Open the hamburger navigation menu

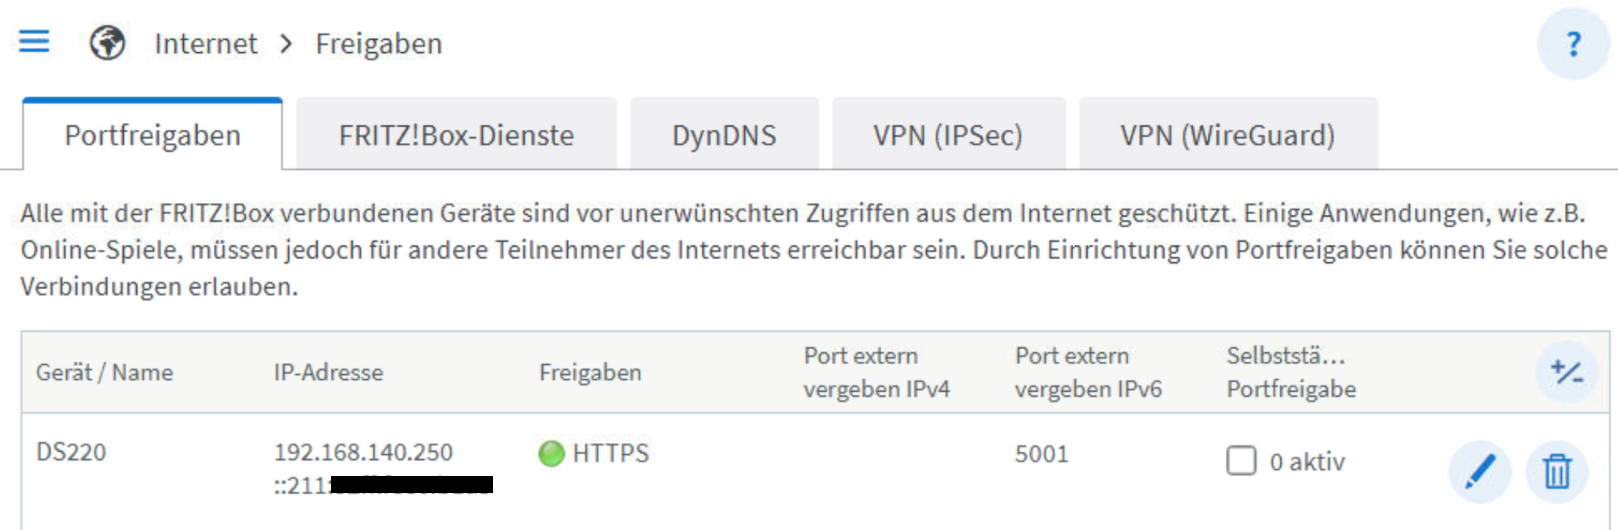point(34,42)
